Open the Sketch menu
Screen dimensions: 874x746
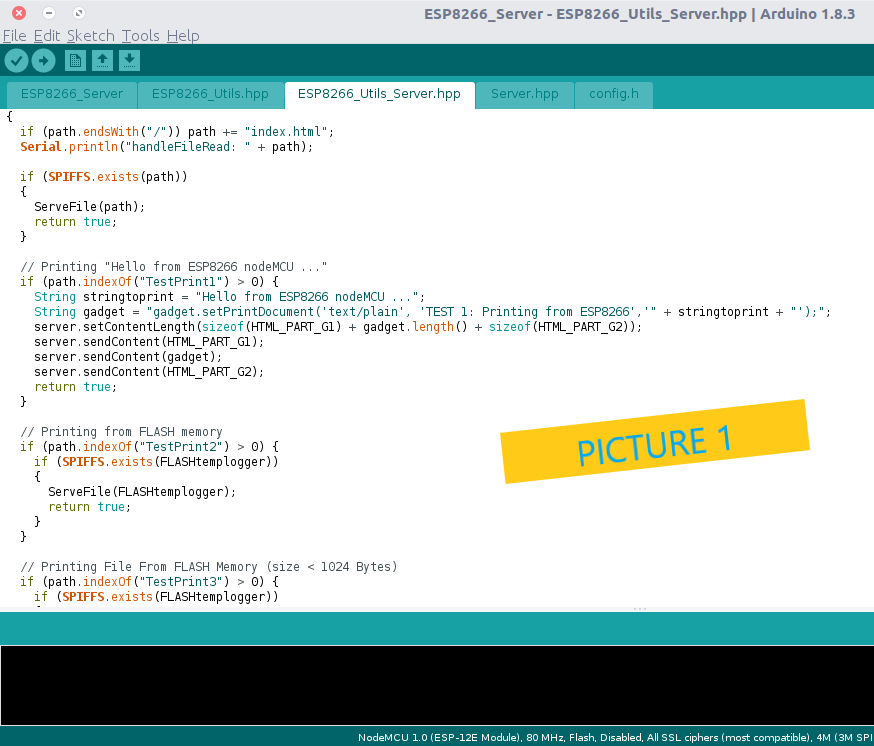point(91,36)
